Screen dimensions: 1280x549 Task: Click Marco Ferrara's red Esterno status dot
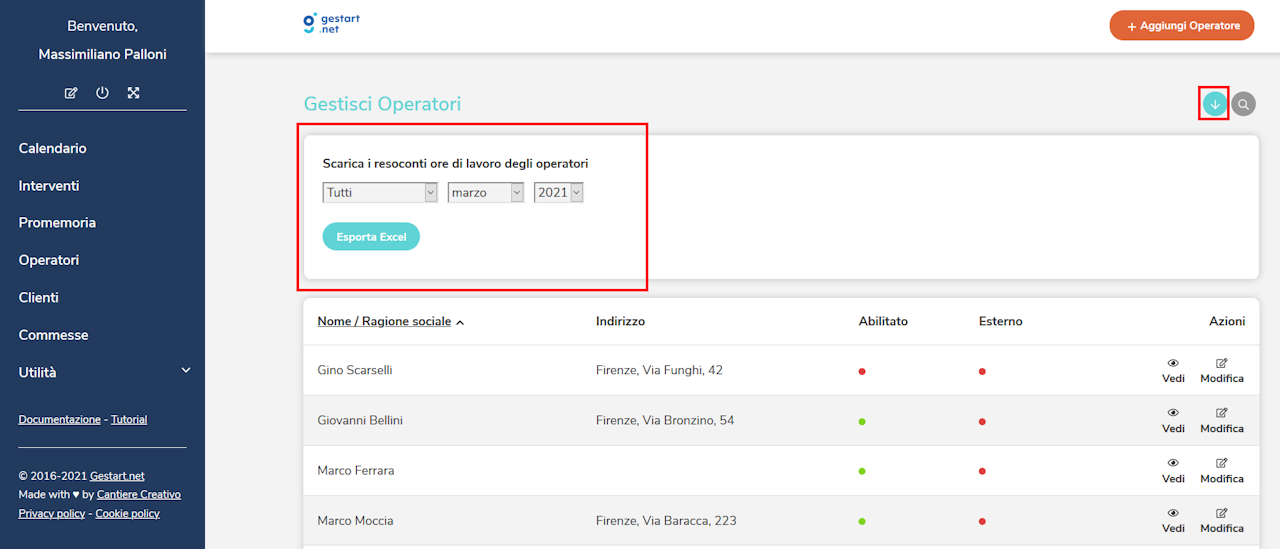point(982,471)
